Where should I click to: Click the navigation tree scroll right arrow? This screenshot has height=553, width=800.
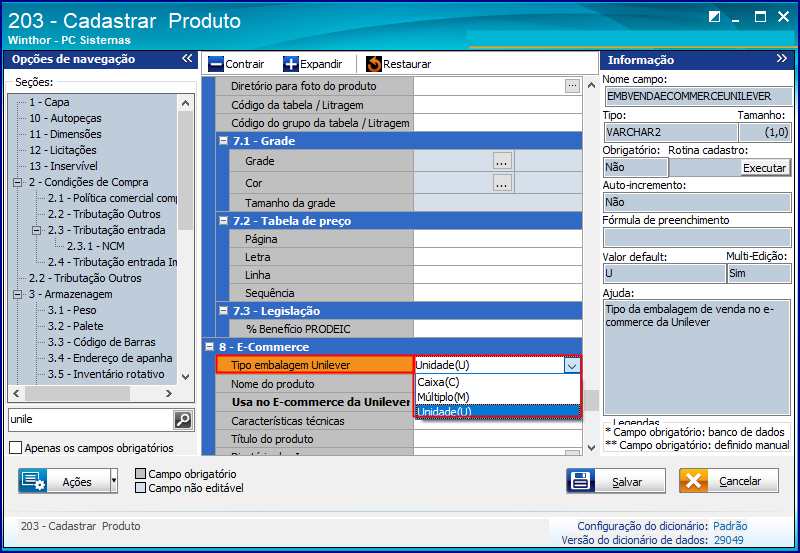(169, 393)
